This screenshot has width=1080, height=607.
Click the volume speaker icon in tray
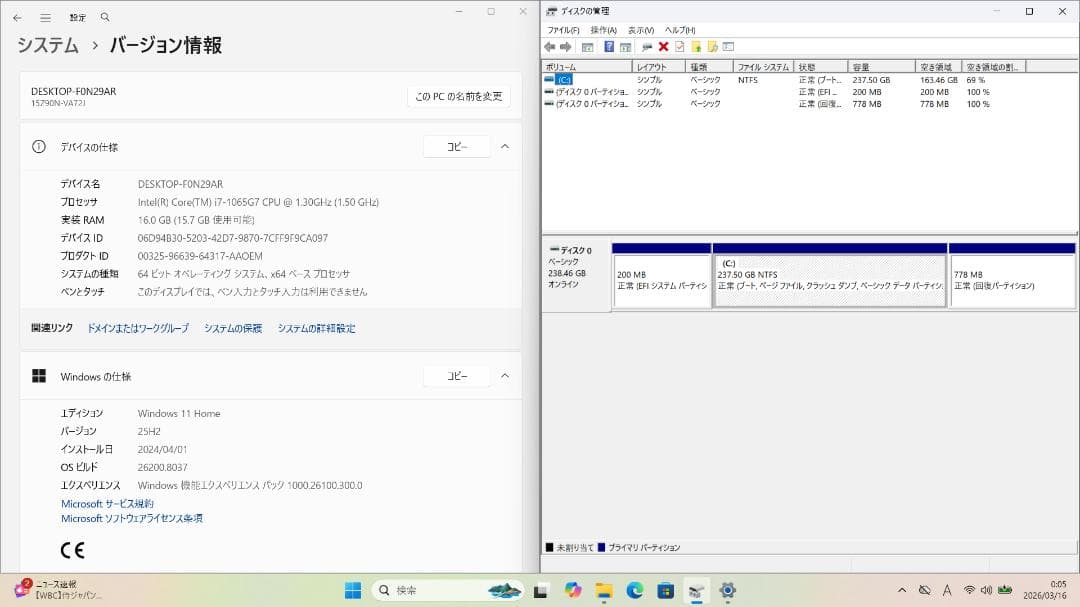(x=986, y=590)
